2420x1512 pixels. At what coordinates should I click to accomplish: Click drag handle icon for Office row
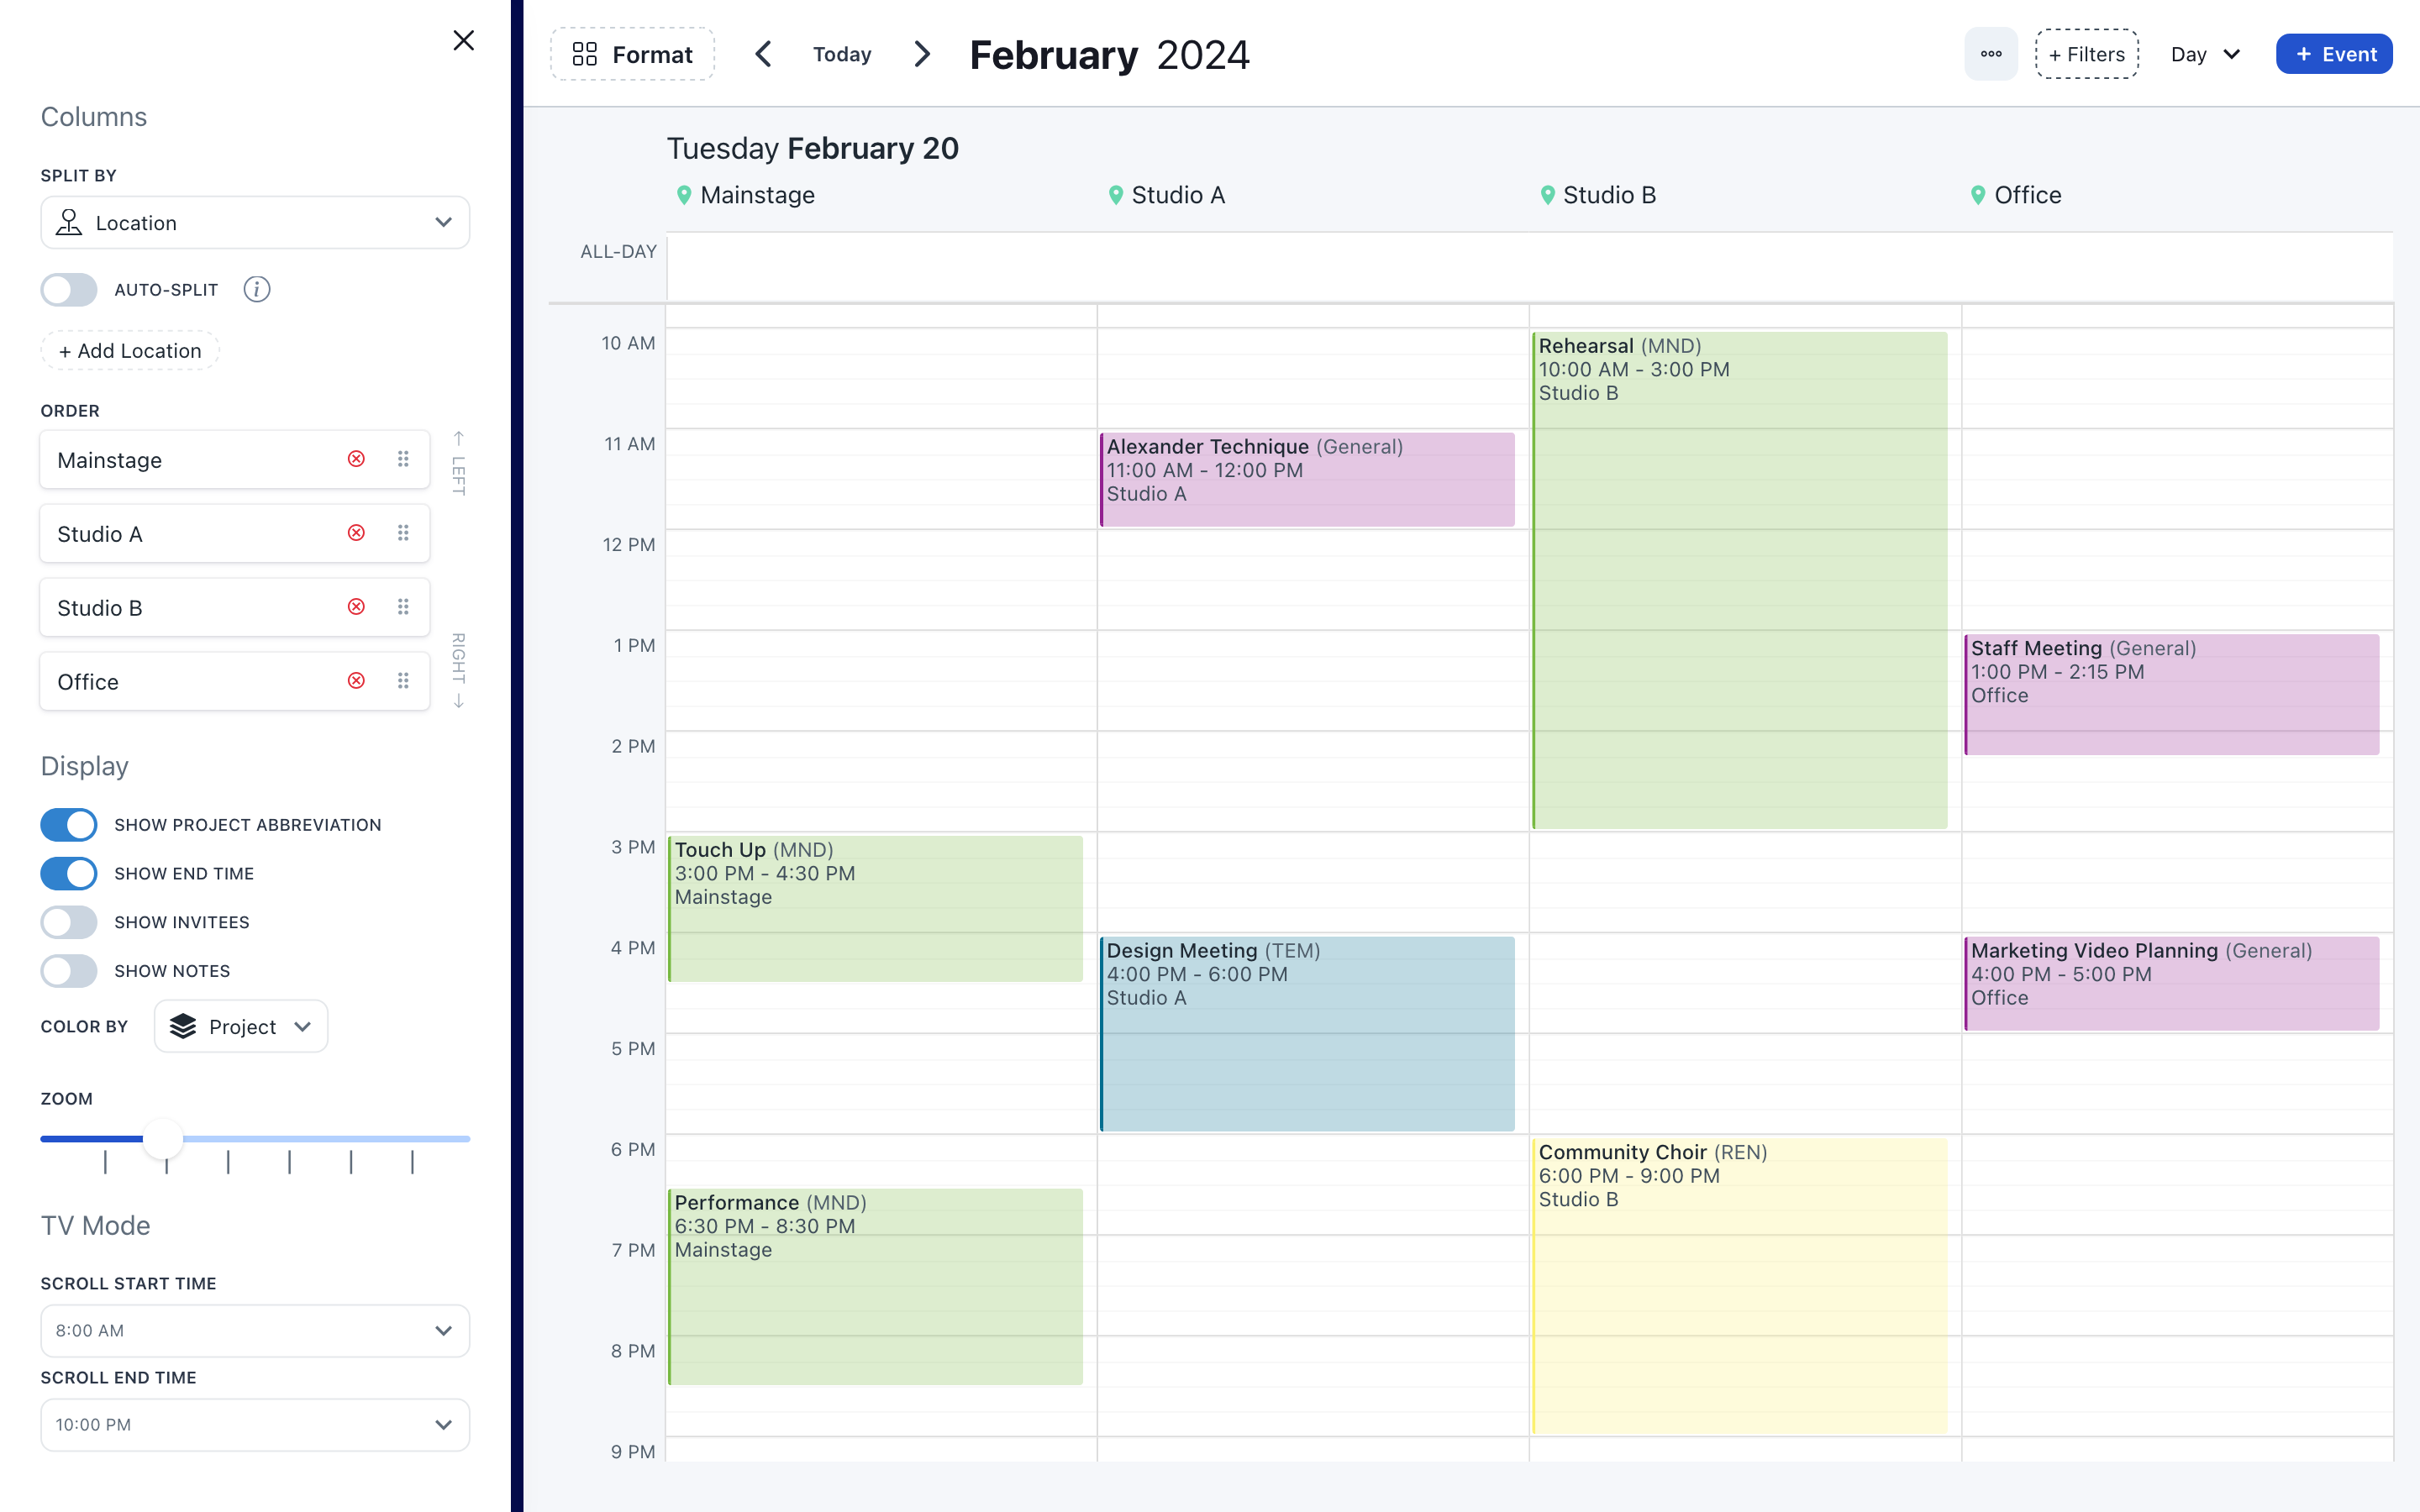coord(403,681)
